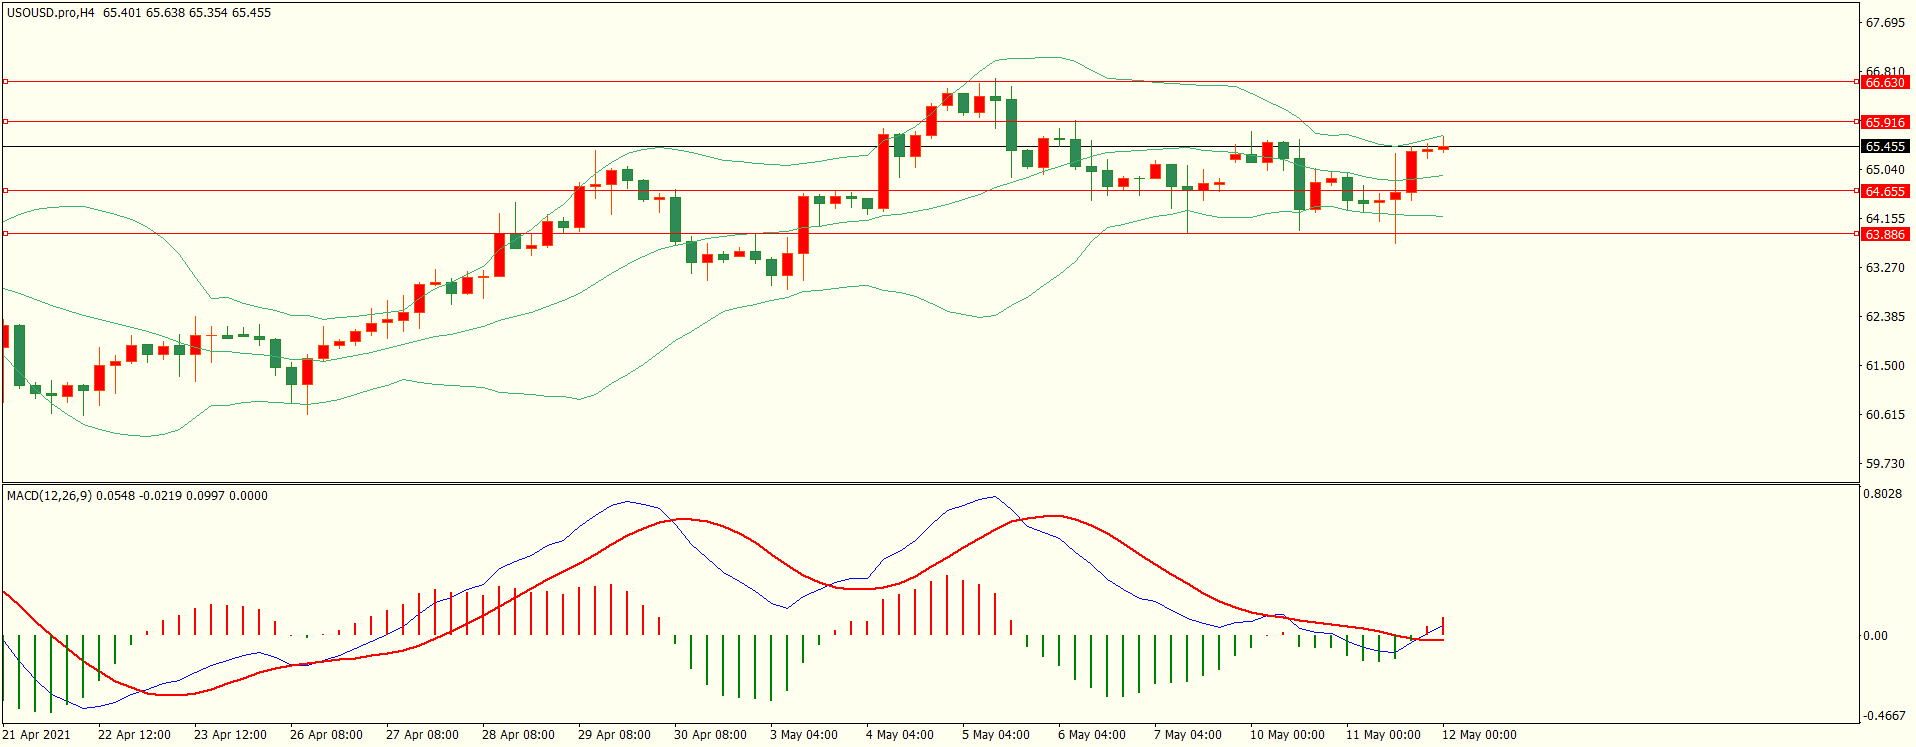Image resolution: width=1916 pixels, height=747 pixels.
Task: Click the 59.730 value on the price axis
Action: (1884, 464)
